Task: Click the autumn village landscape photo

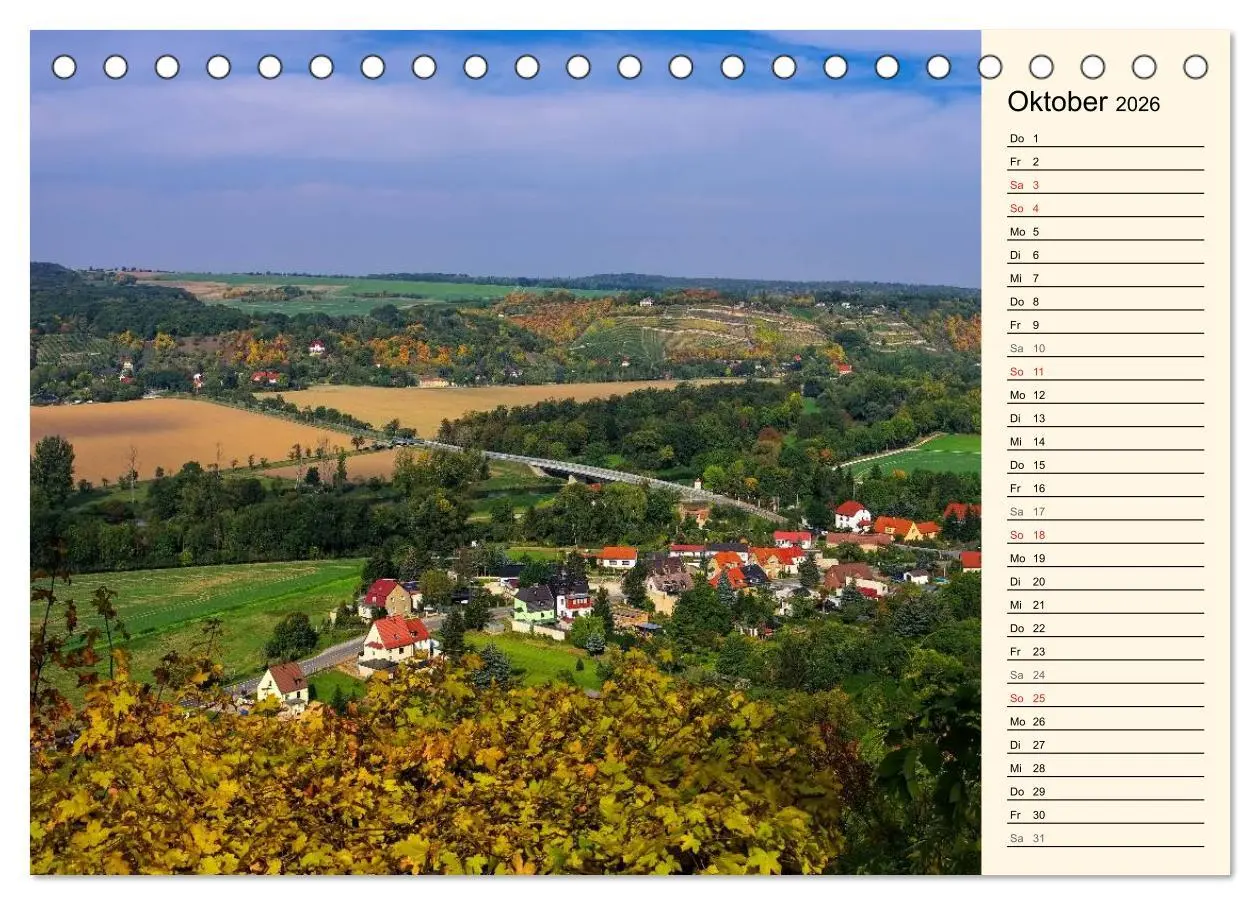Action: click(505, 452)
